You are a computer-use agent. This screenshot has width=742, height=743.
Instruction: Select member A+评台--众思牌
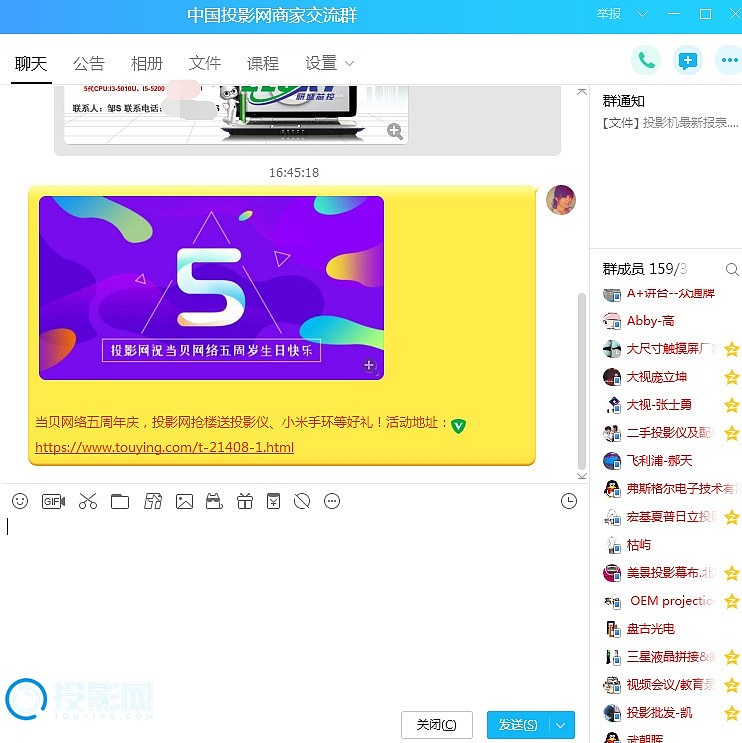[x=670, y=294]
